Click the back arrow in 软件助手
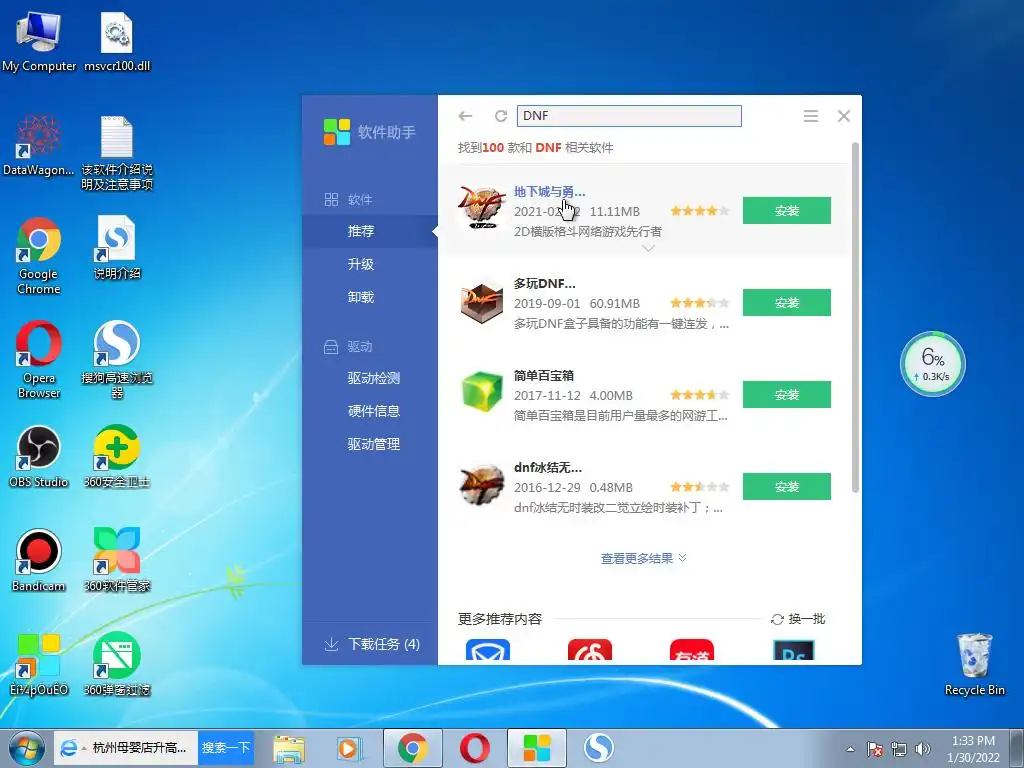1024x768 pixels. click(465, 116)
